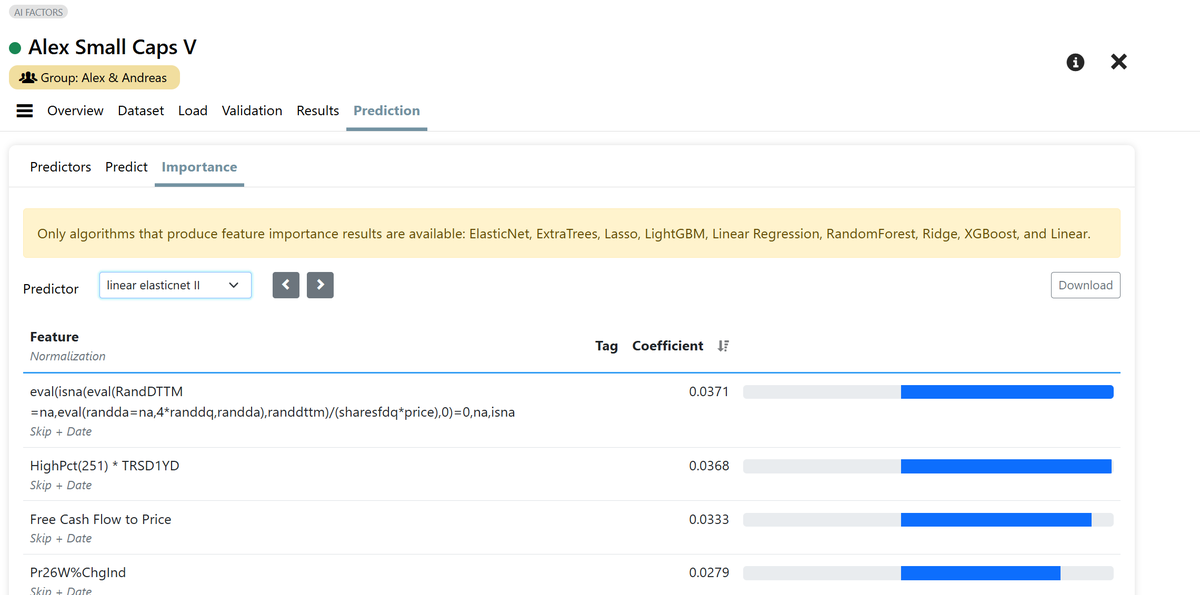This screenshot has width=1200, height=595.
Task: Select the Pr26W%ChgInd feature row
Action: click(571, 577)
